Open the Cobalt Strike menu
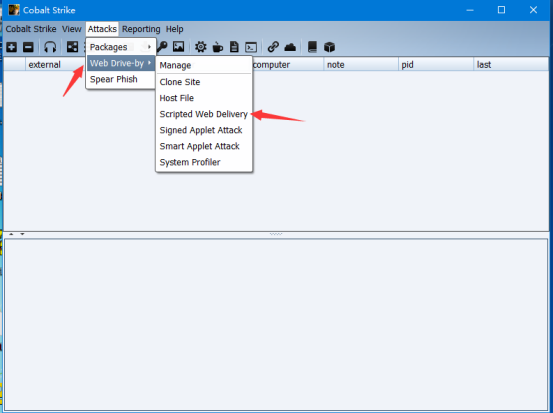Image resolution: width=553 pixels, height=413 pixels. (31, 29)
